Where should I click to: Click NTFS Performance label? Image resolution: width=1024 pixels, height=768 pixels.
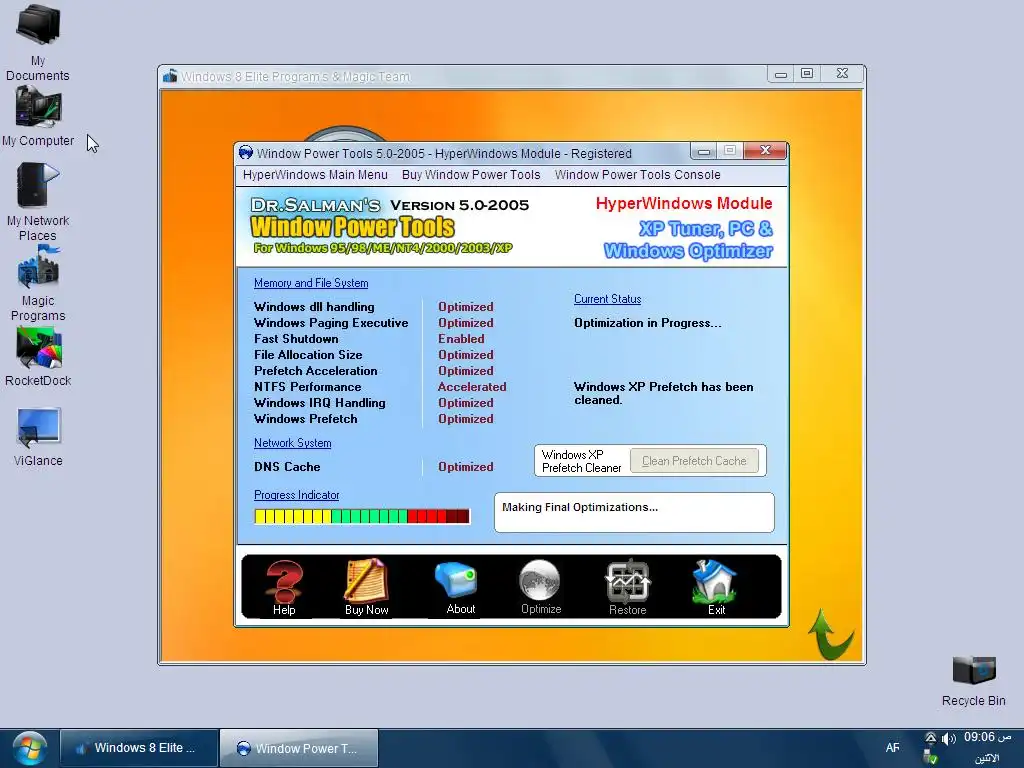coord(307,387)
